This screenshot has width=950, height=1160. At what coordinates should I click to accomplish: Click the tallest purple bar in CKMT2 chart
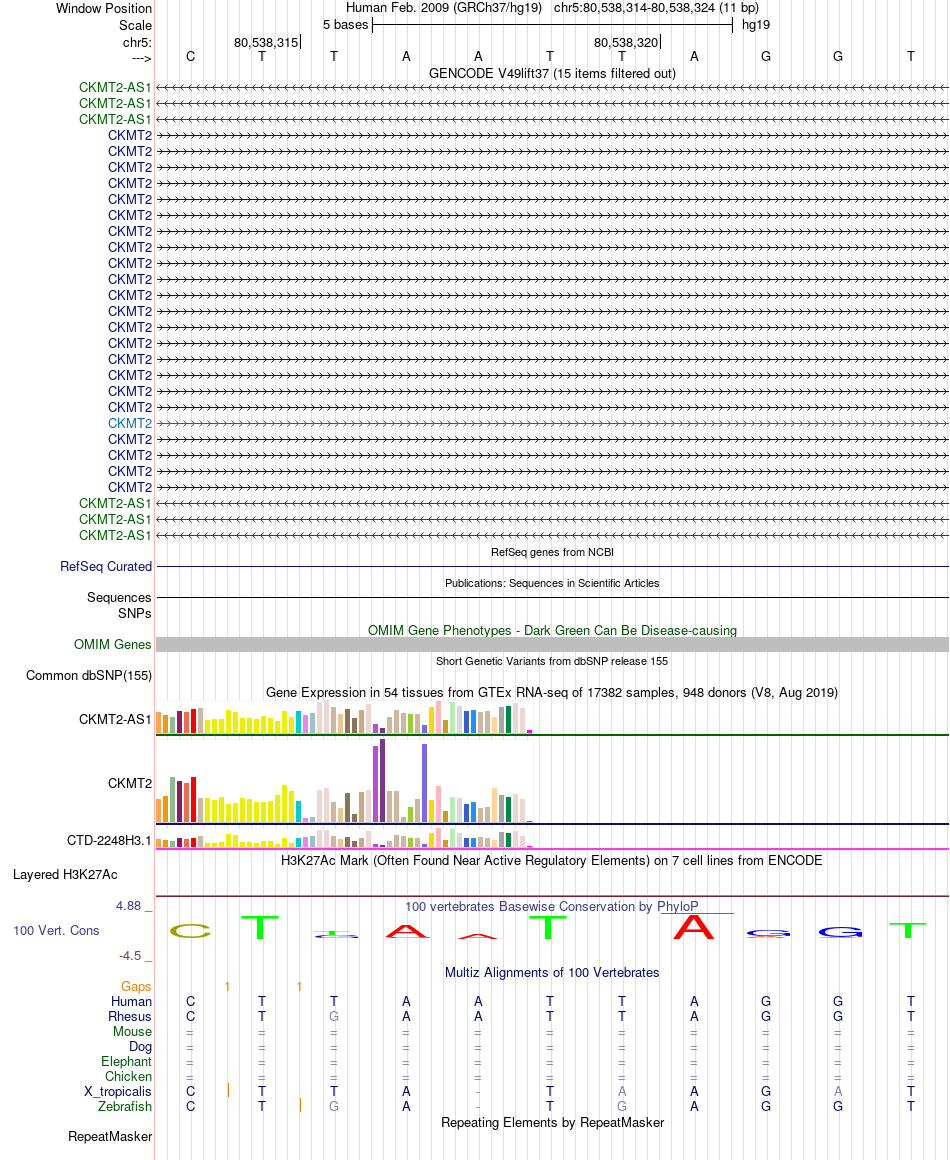pyautogui.click(x=382, y=780)
